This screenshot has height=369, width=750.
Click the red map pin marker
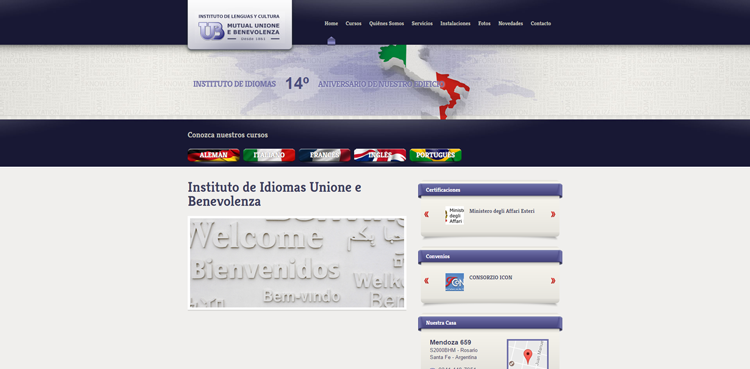pyautogui.click(x=528, y=357)
